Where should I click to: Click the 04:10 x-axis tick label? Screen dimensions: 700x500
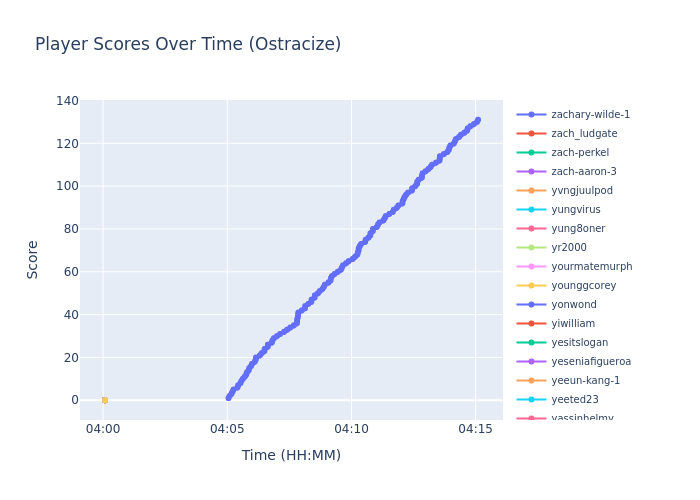pos(351,429)
